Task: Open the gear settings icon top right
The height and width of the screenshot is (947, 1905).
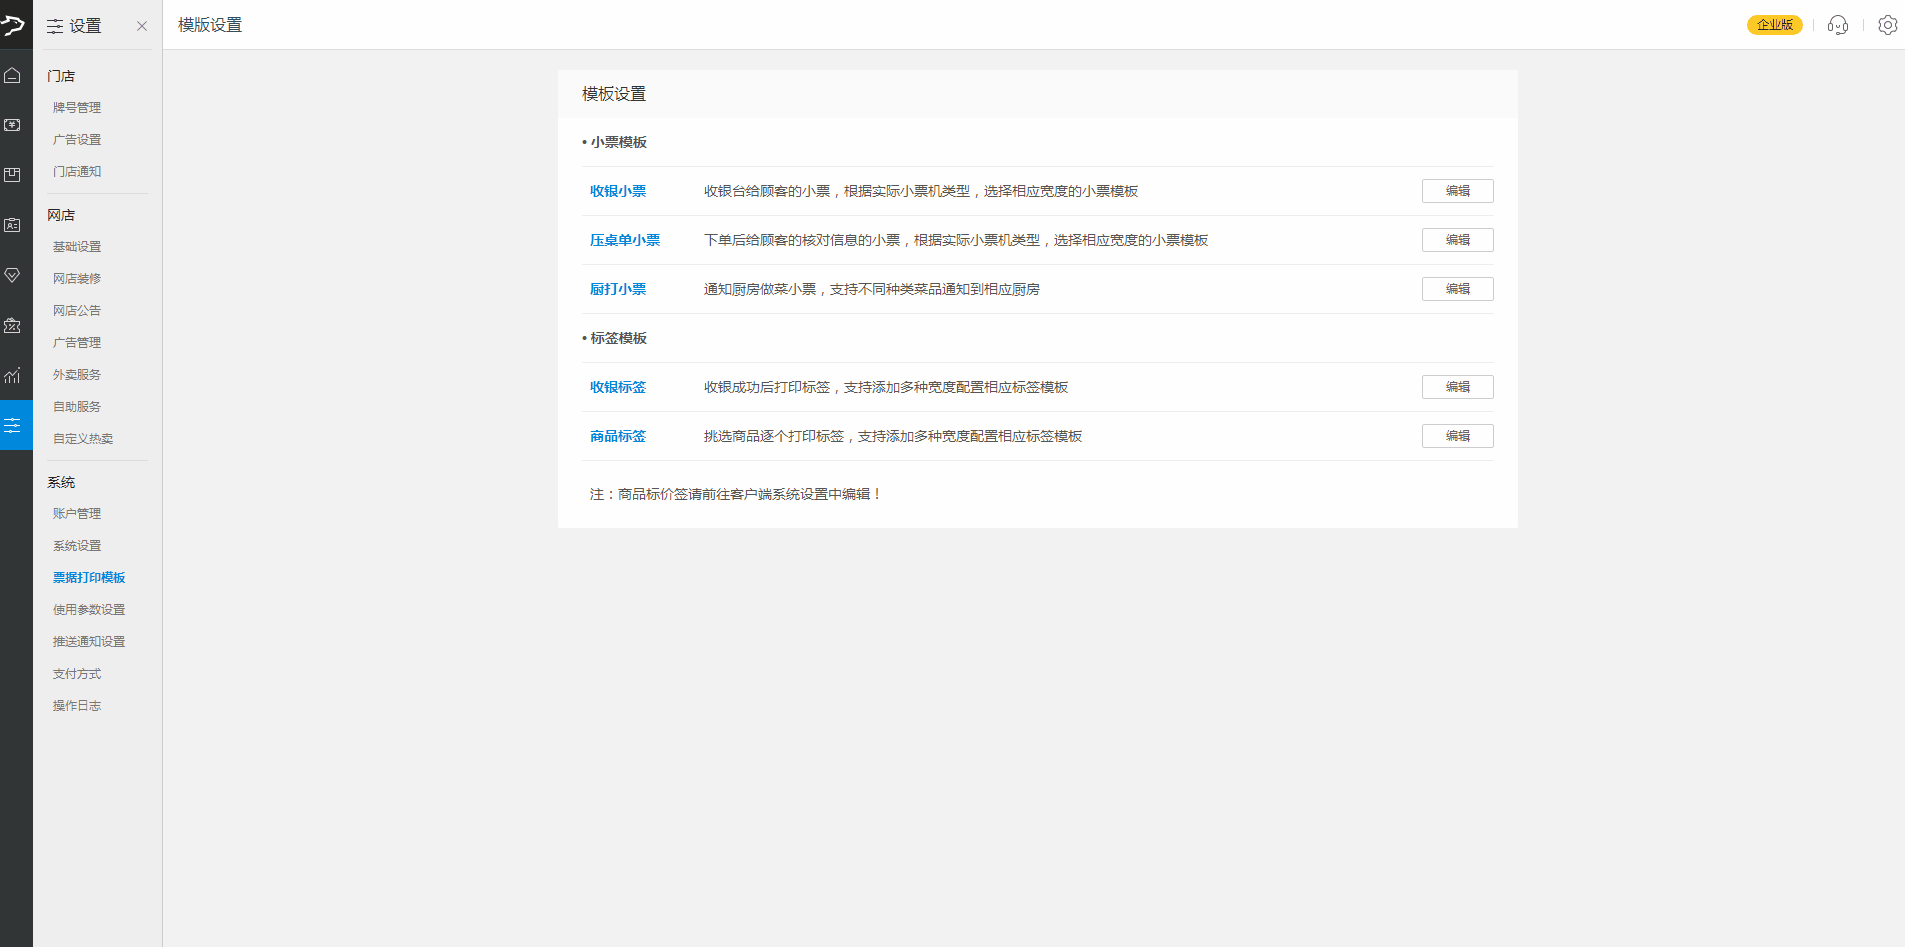Action: 1887,25
